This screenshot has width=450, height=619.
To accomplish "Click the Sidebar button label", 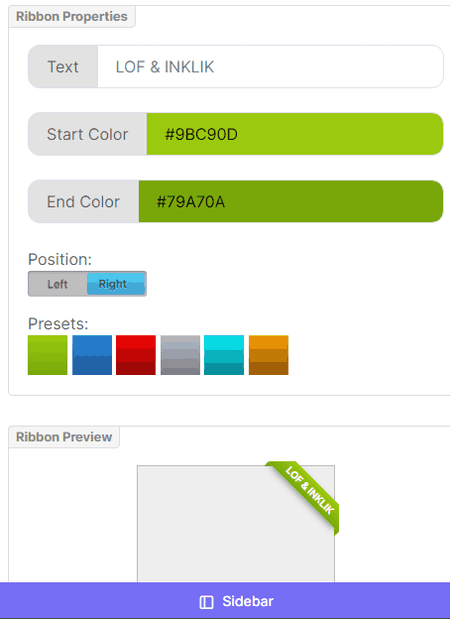I will click(248, 601).
